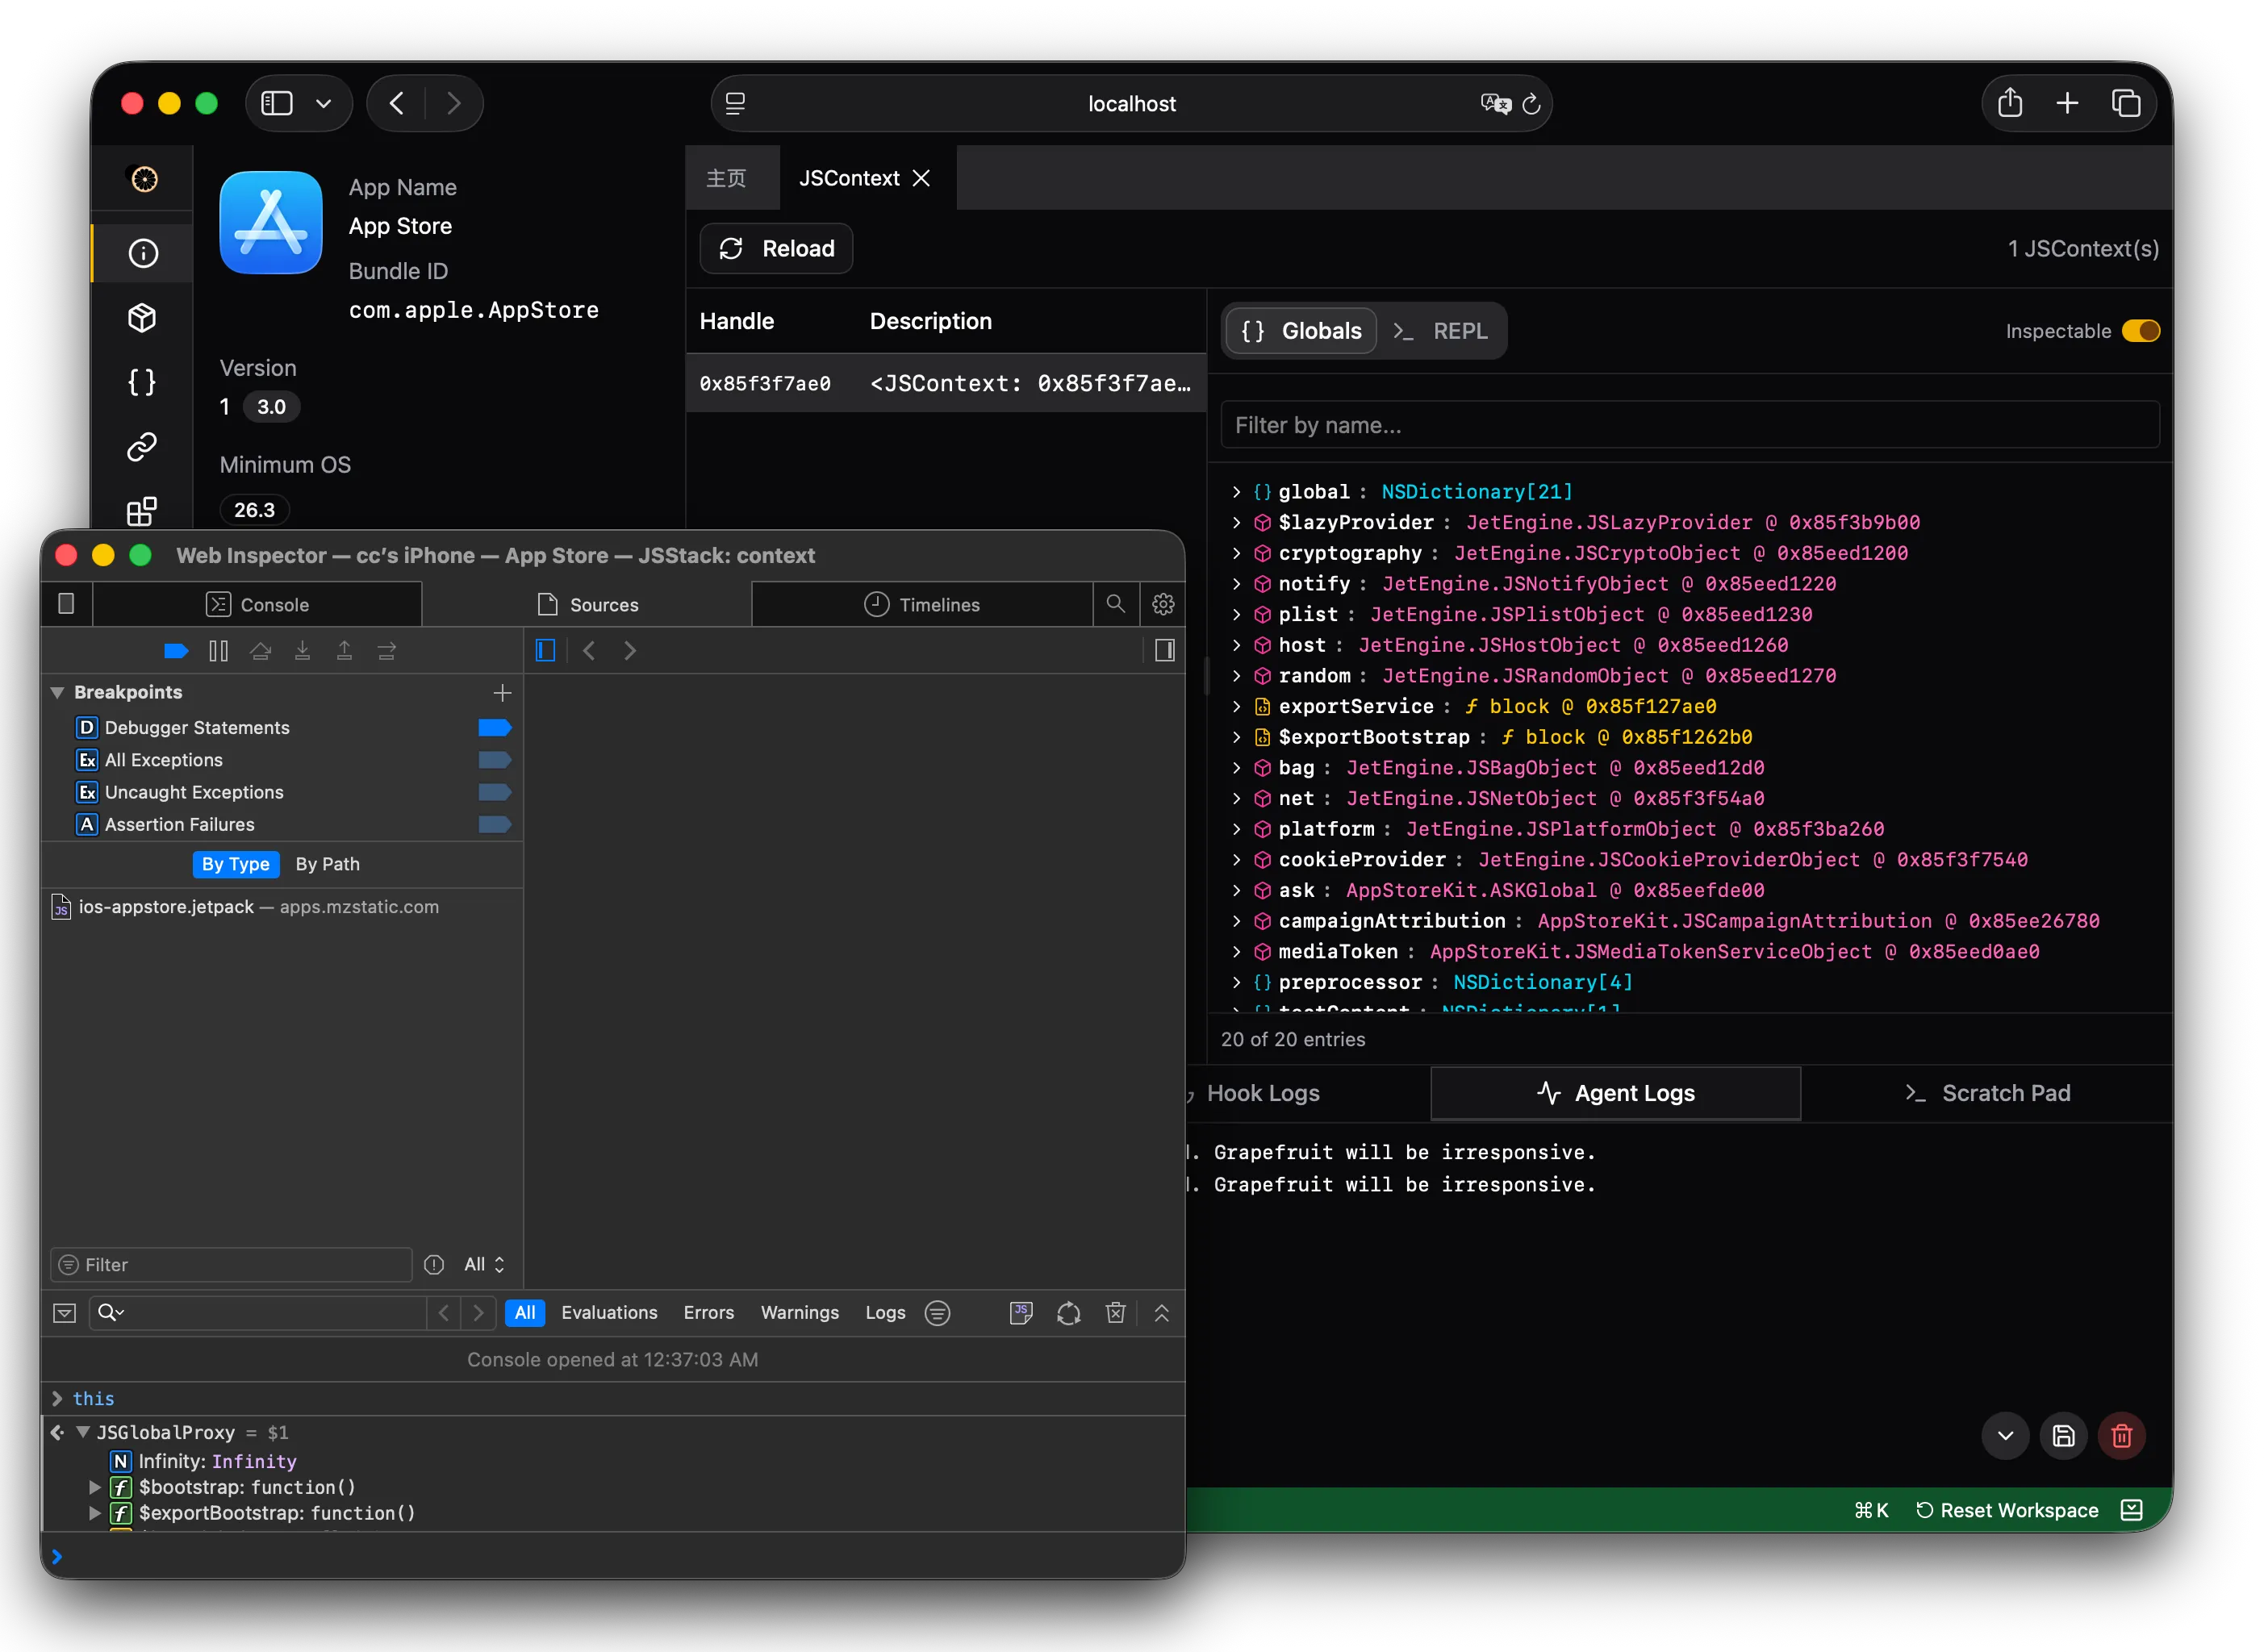This screenshot has width=2264, height=1652.
Task: Expand the cryptography global entry
Action: (1236, 553)
